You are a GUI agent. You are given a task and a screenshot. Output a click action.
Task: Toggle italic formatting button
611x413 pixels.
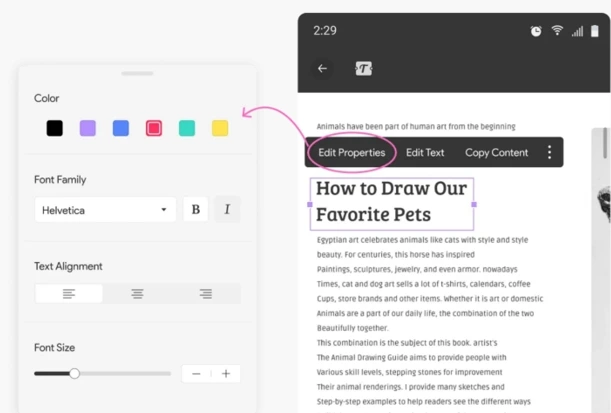[x=227, y=210]
